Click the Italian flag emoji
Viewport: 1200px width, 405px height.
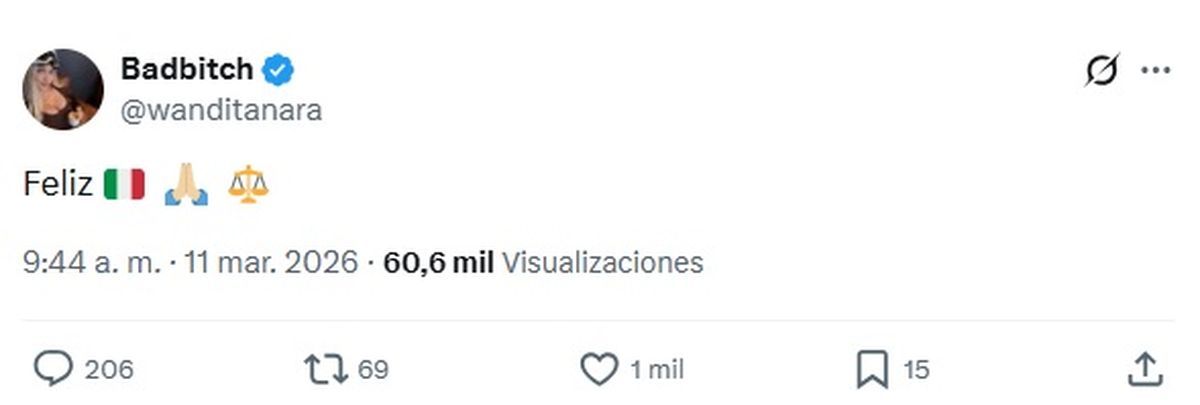[x=124, y=185]
